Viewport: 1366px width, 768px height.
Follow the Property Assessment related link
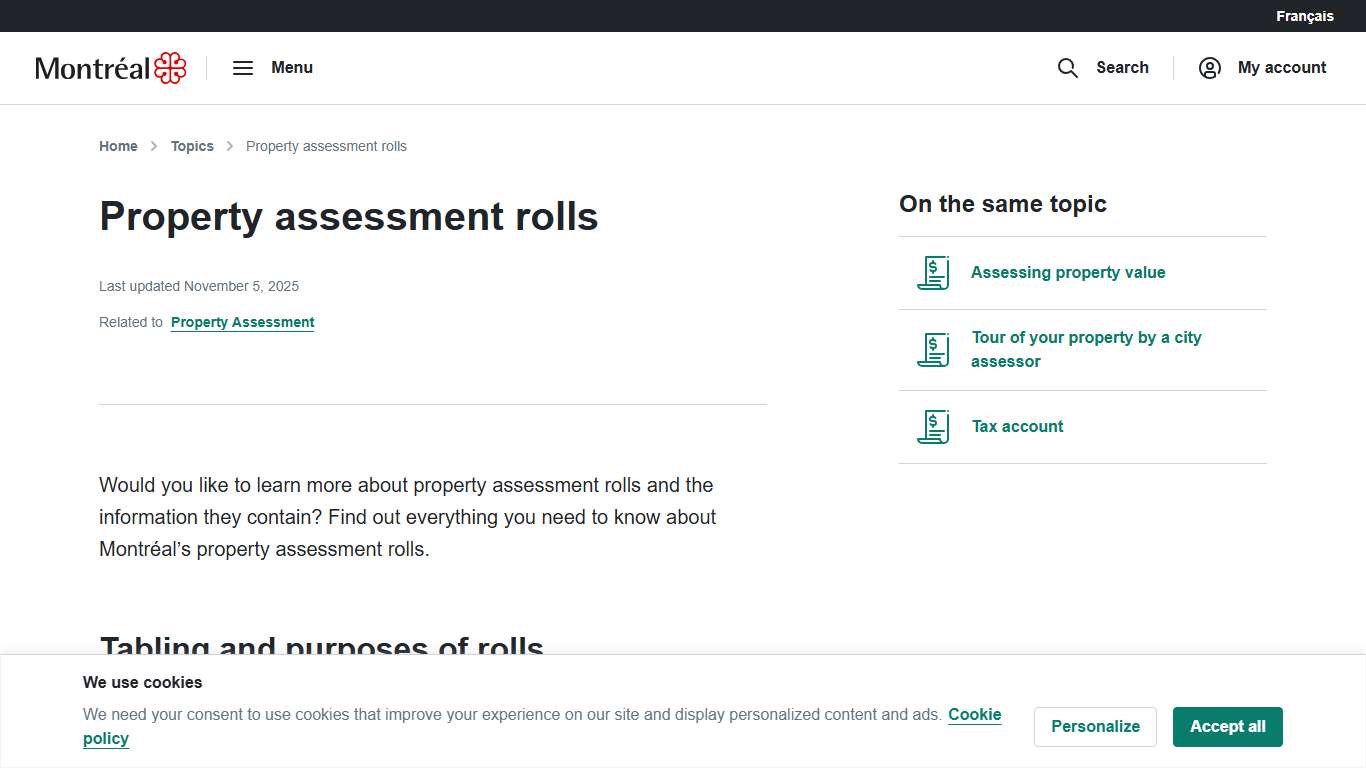[x=242, y=322]
